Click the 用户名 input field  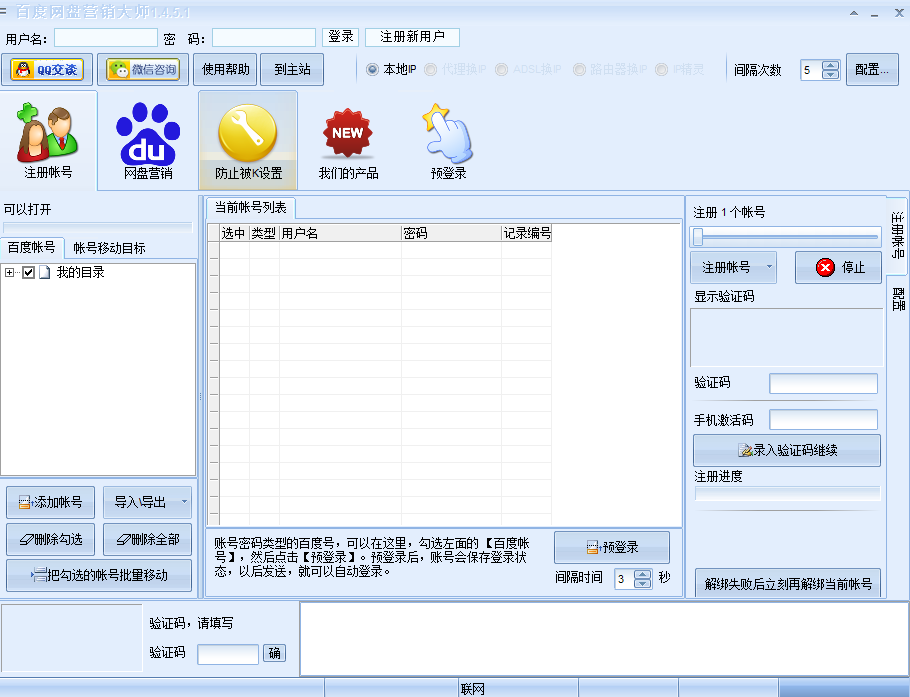pyautogui.click(x=105, y=36)
